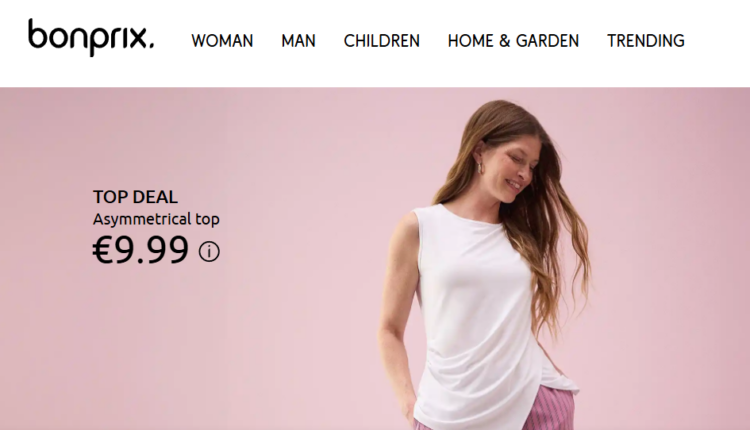Open the price info icon beside €9.99
The height and width of the screenshot is (430, 750).
click(x=209, y=252)
